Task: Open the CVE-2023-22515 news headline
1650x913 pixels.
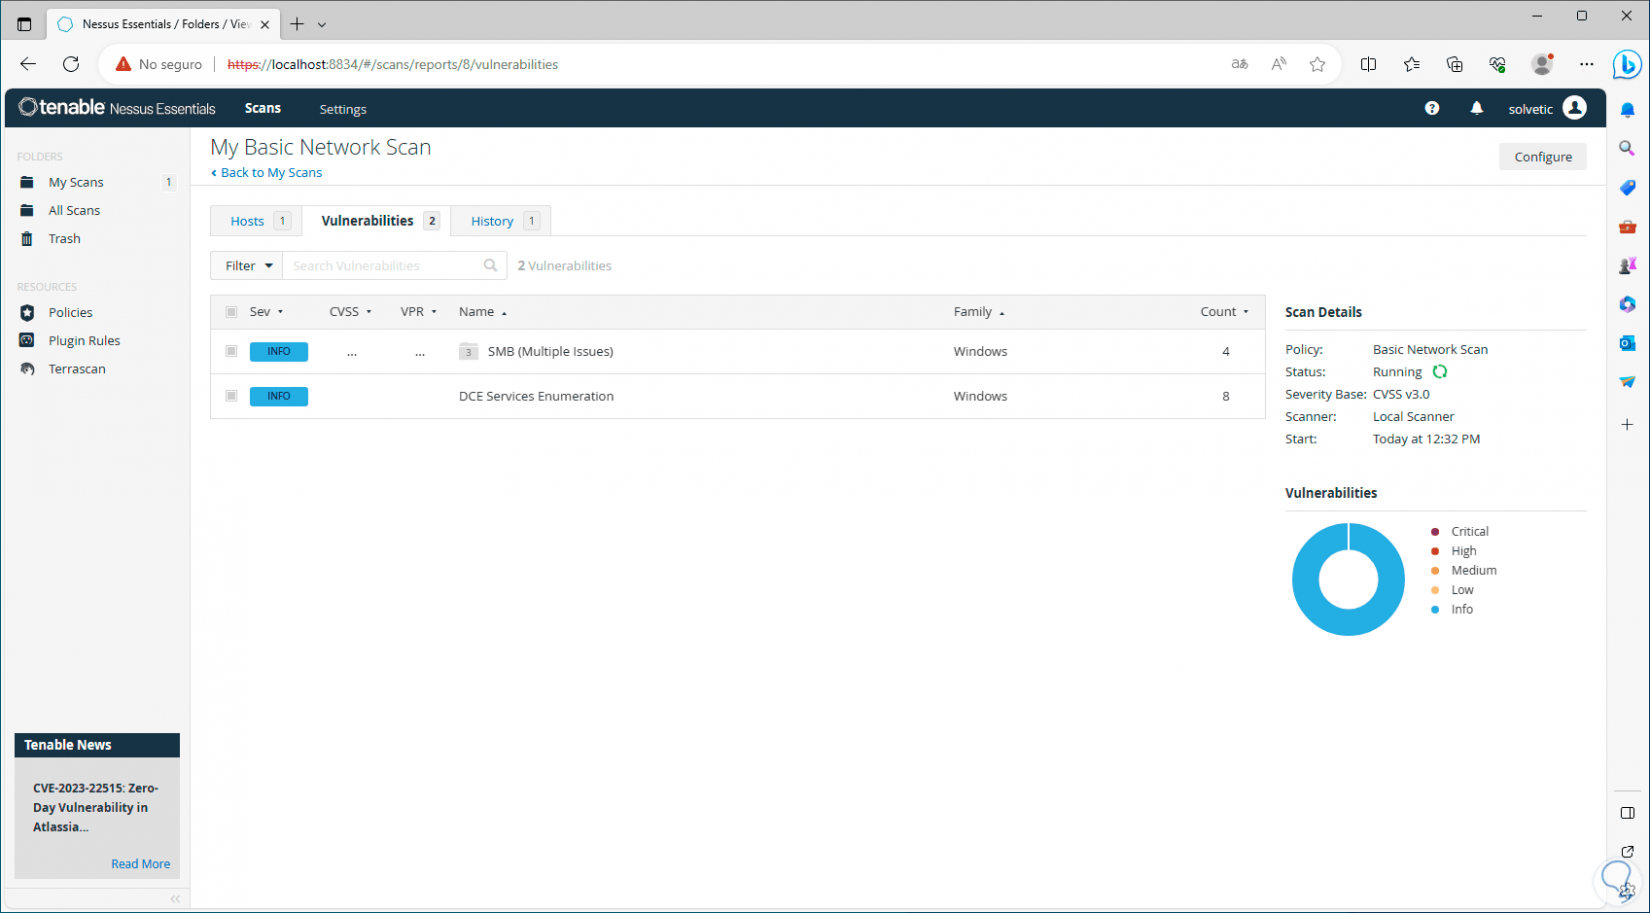Action: pyautogui.click(x=96, y=807)
